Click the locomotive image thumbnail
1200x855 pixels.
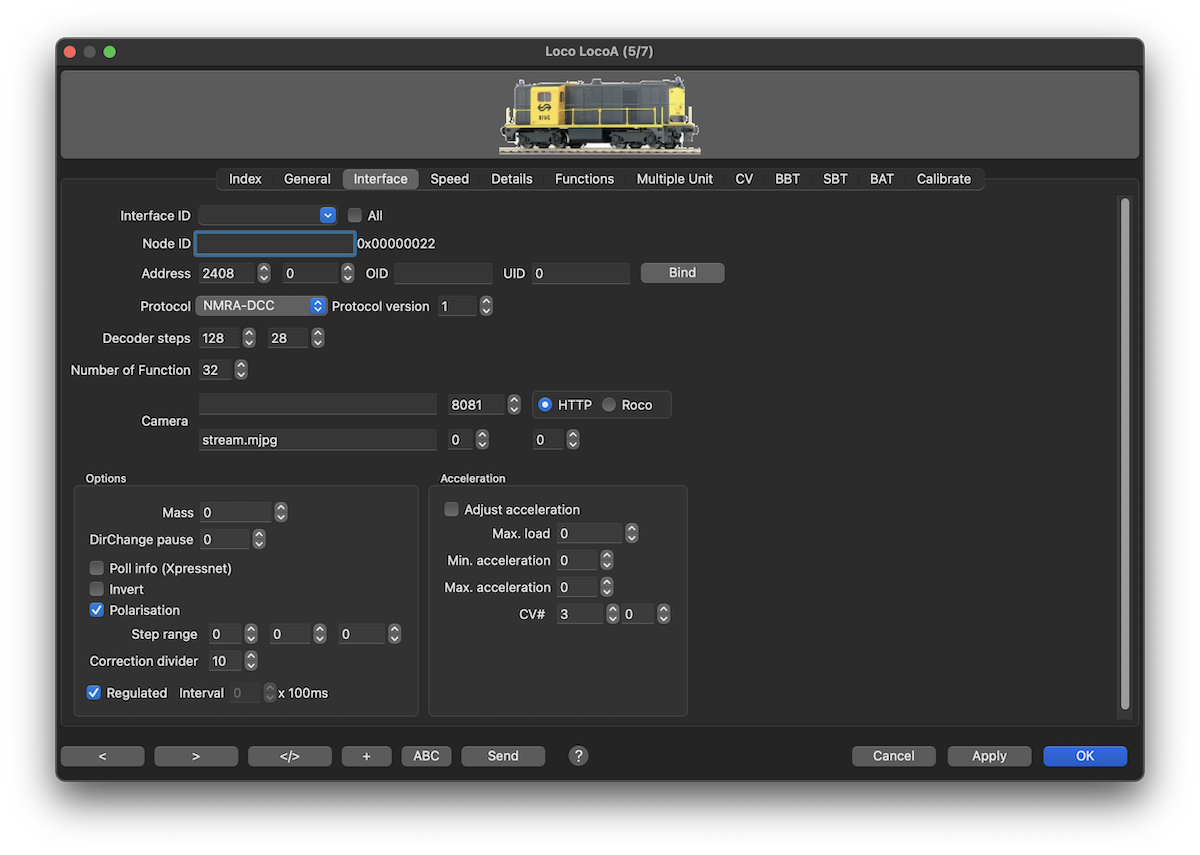599,116
